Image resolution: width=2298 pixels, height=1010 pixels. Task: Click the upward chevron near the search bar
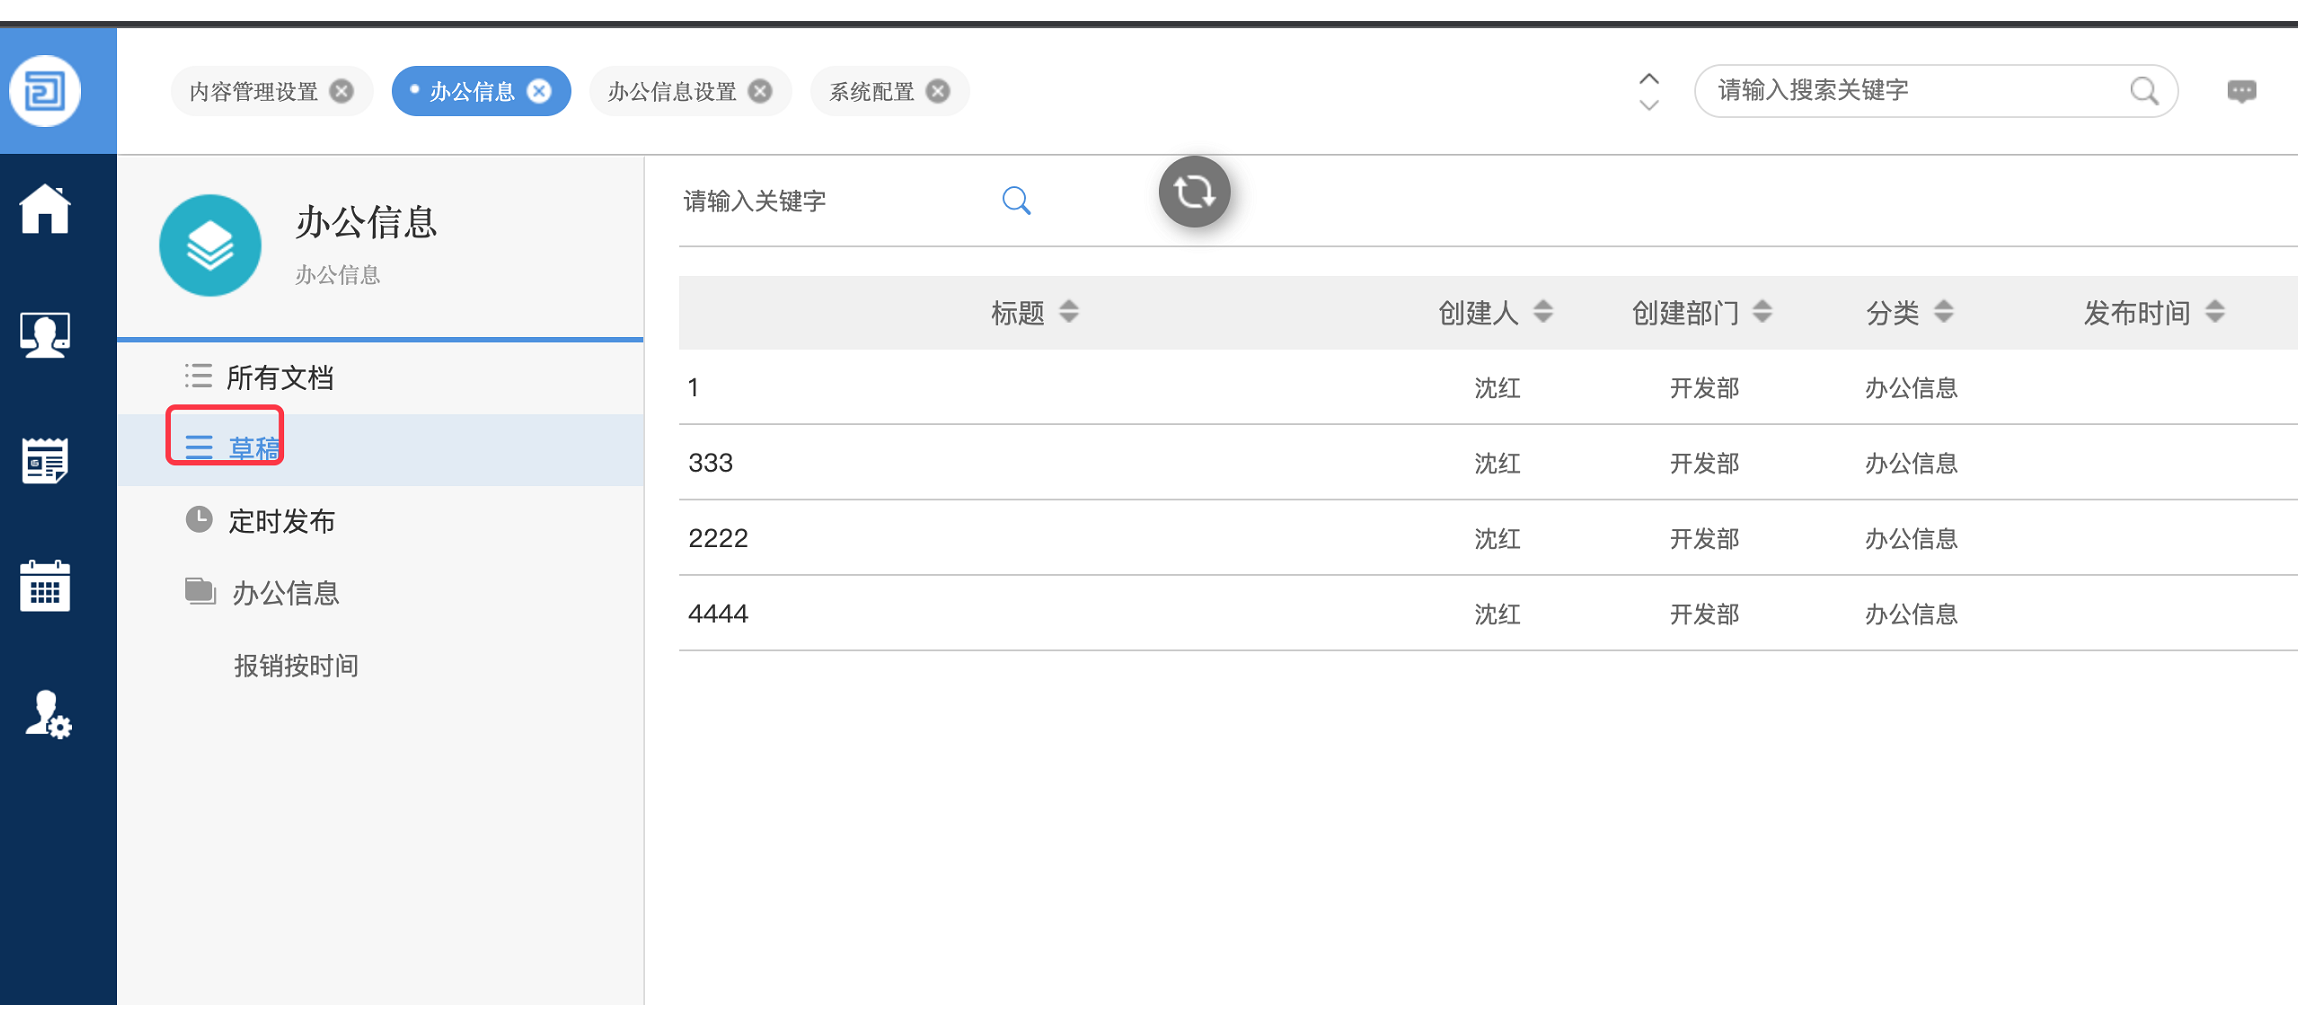coord(1647,79)
